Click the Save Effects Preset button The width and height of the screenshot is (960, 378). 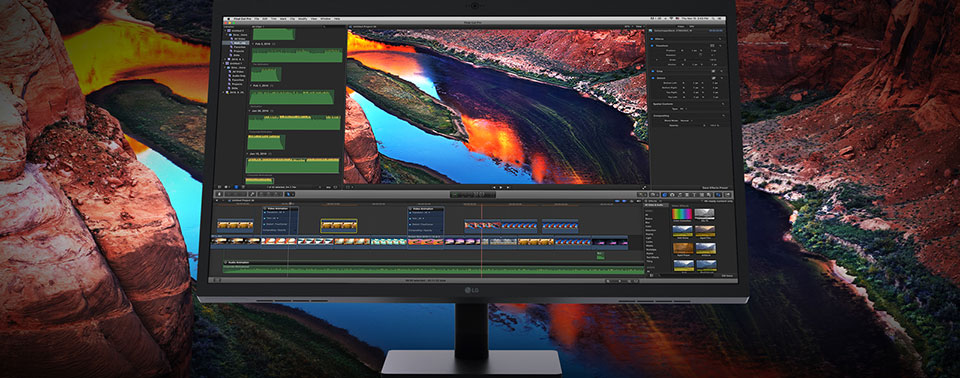coord(715,188)
